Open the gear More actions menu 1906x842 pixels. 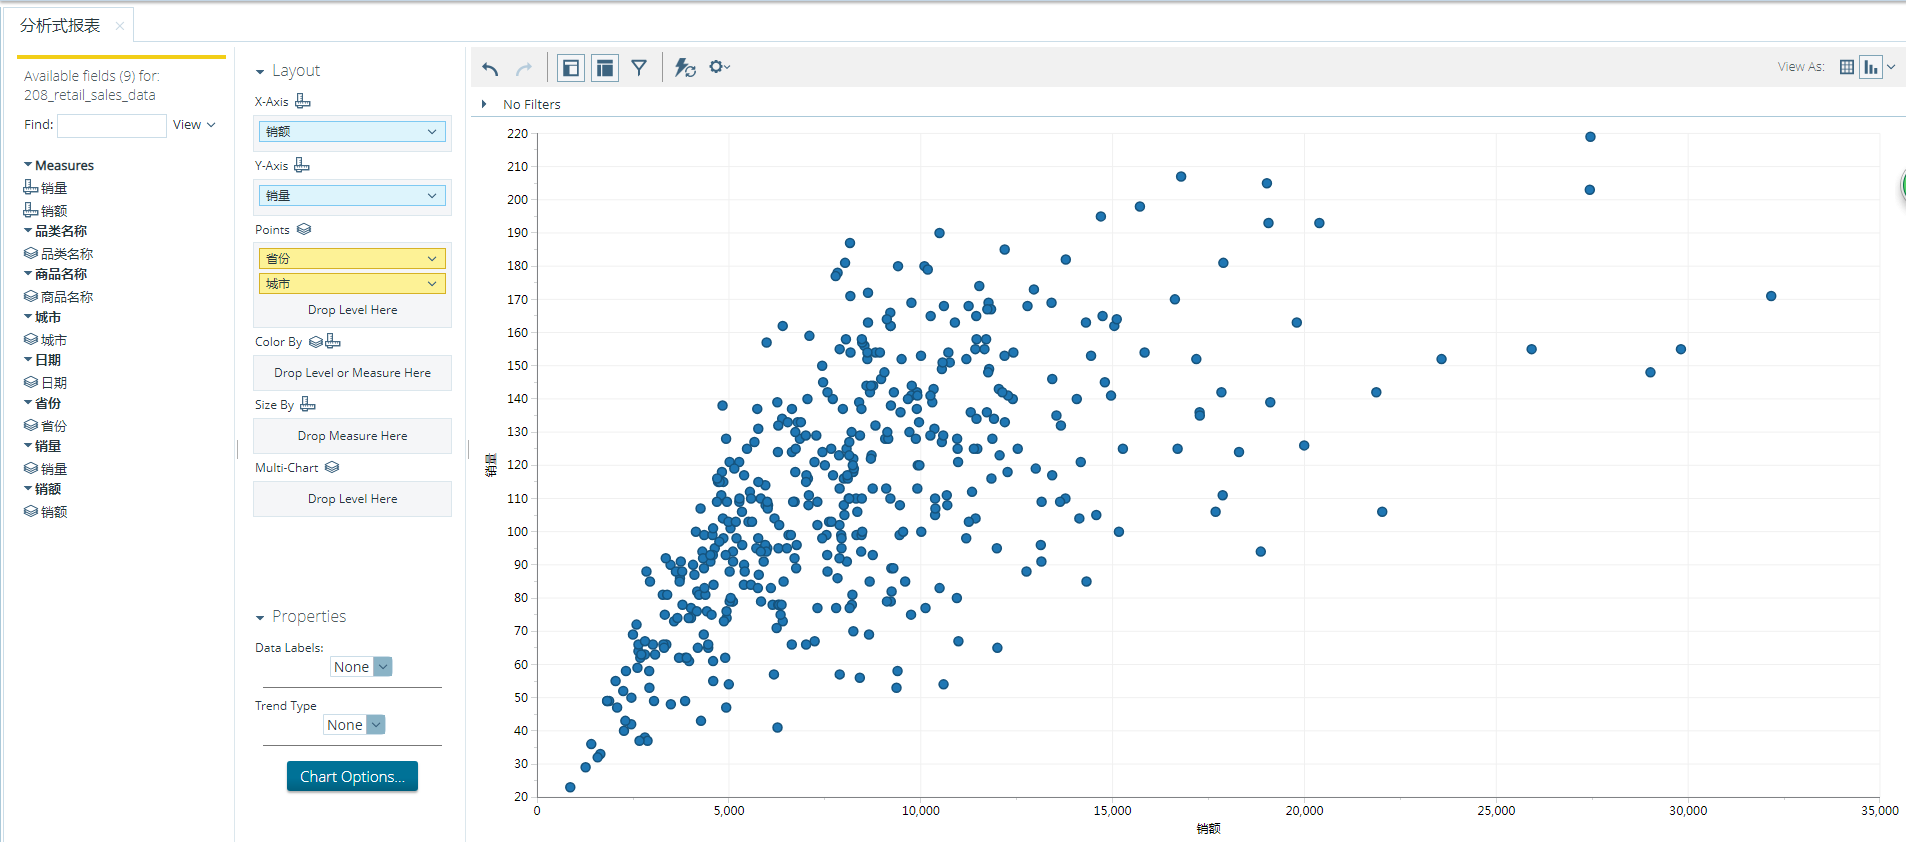pyautogui.click(x=719, y=67)
